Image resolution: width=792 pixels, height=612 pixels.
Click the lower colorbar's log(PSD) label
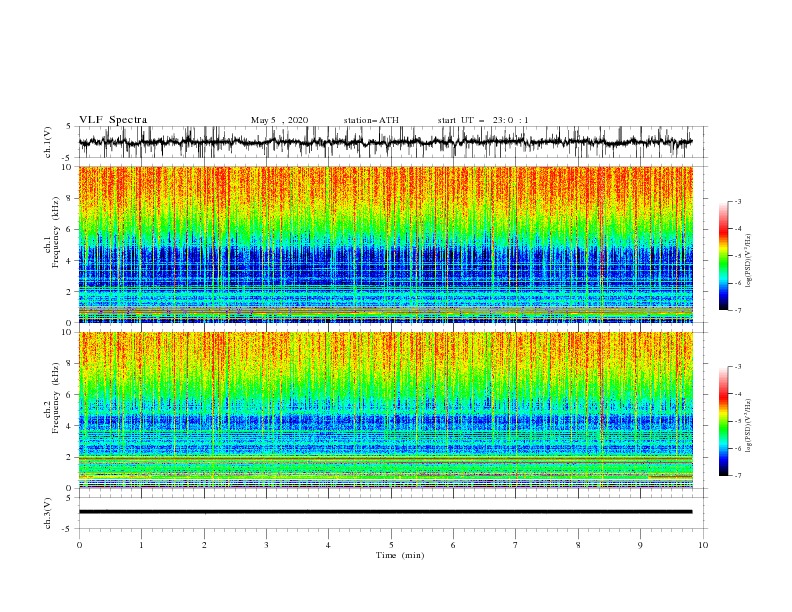748,425
